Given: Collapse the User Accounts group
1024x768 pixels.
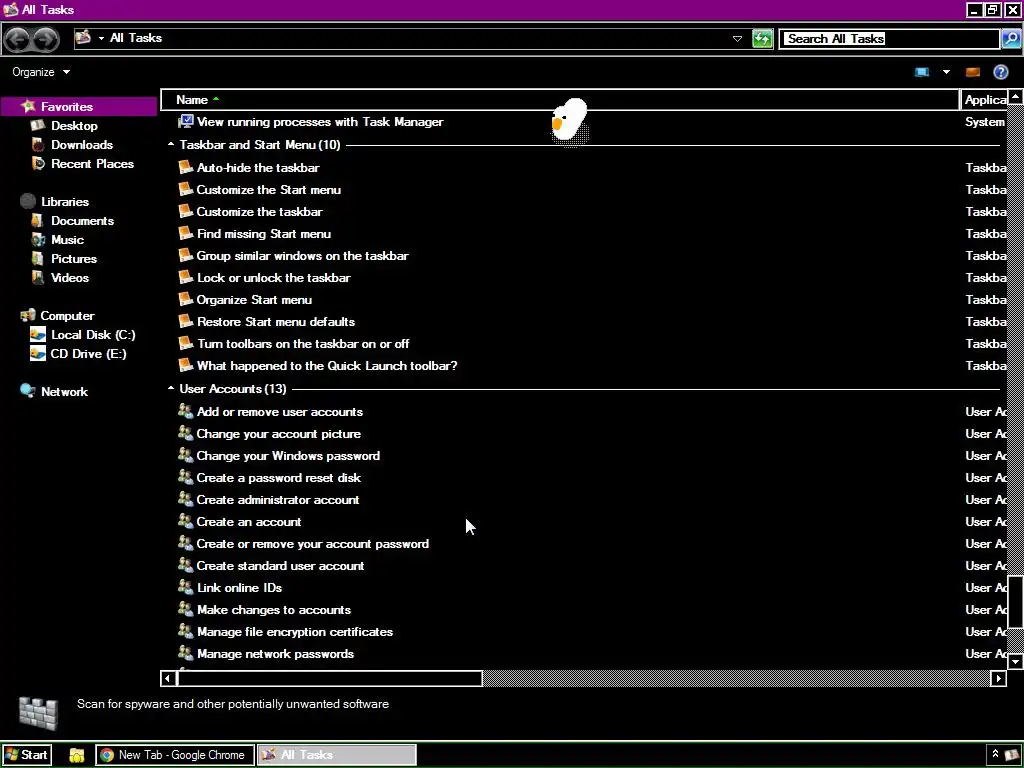Looking at the screenshot, I should pos(171,389).
